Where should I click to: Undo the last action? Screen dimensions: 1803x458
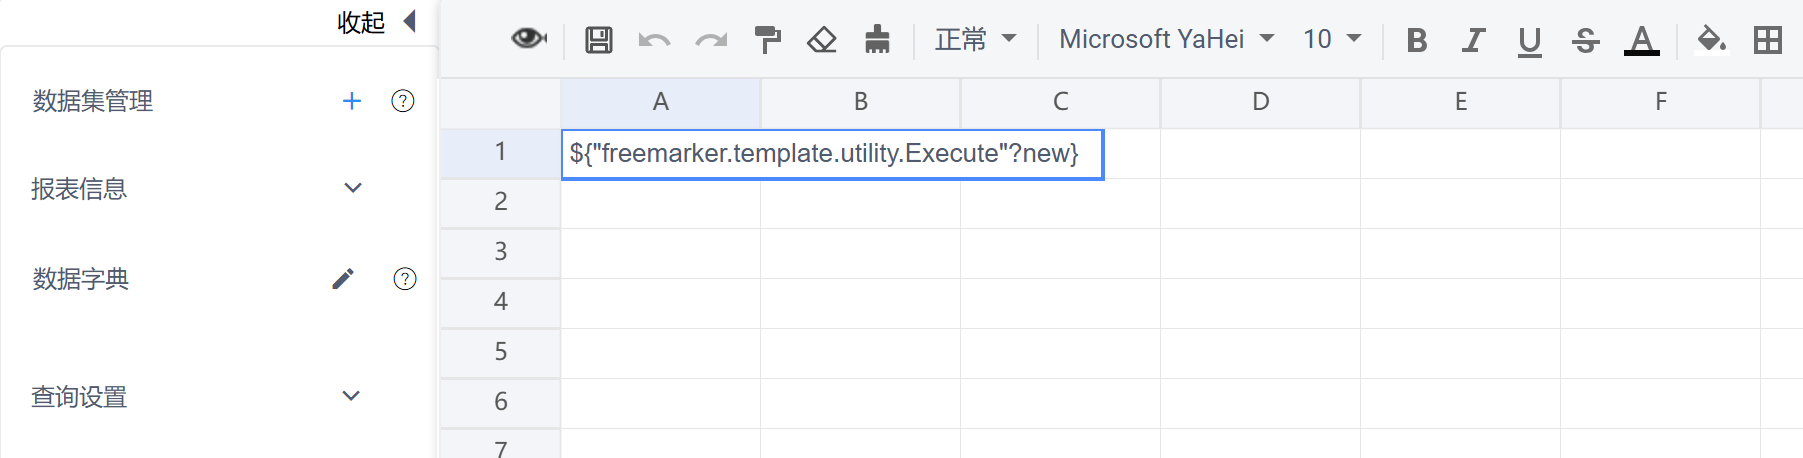(x=654, y=40)
